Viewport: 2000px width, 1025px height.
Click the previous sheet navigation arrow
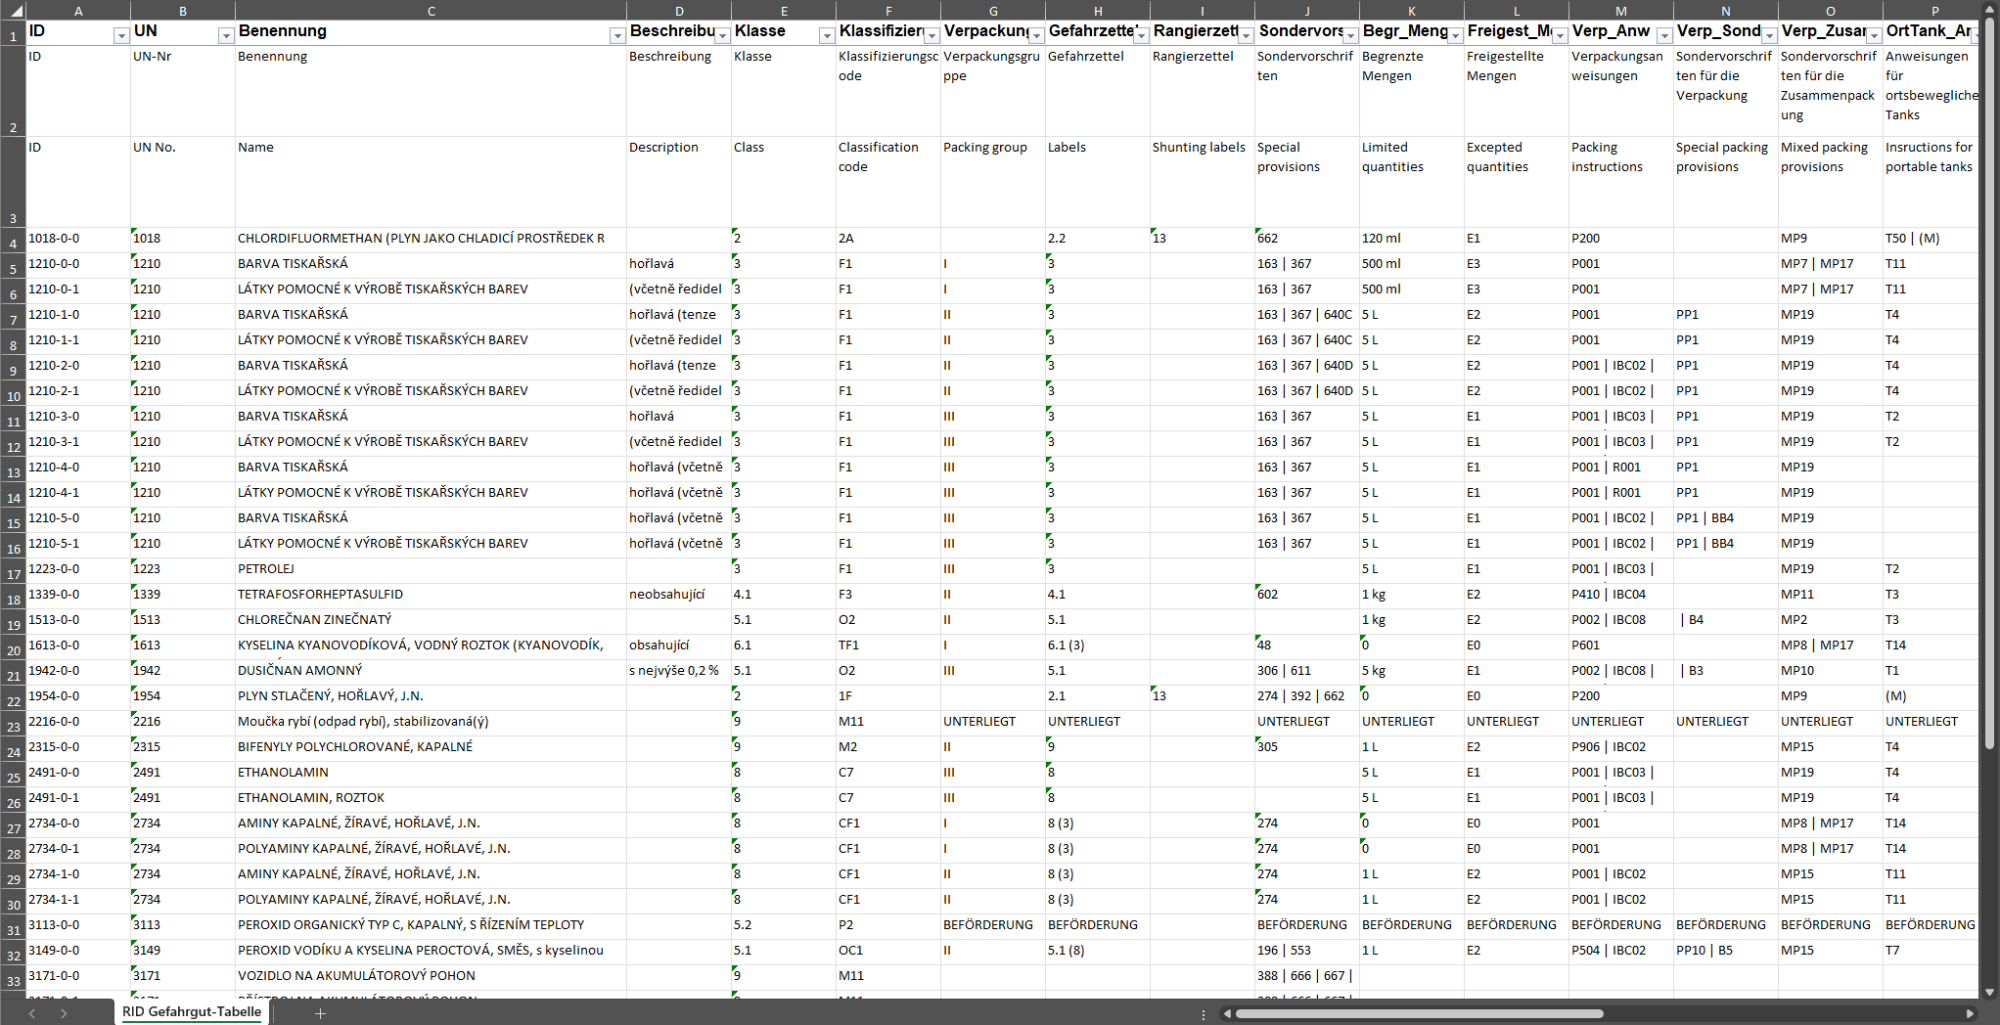tap(32, 1013)
